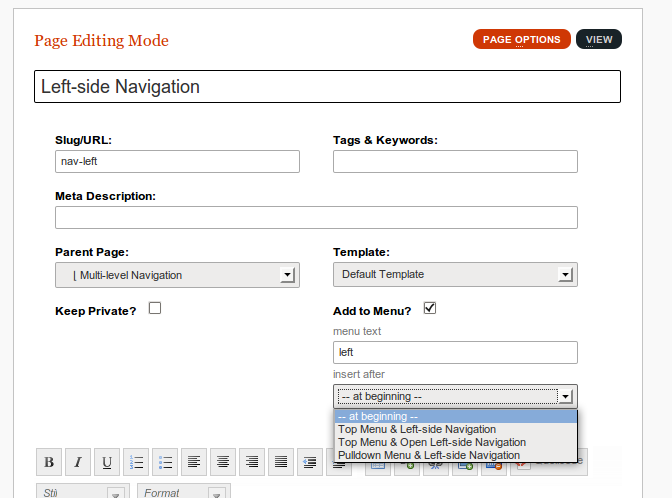
Task: Open the Parent Page dropdown
Action: pyautogui.click(x=177, y=275)
